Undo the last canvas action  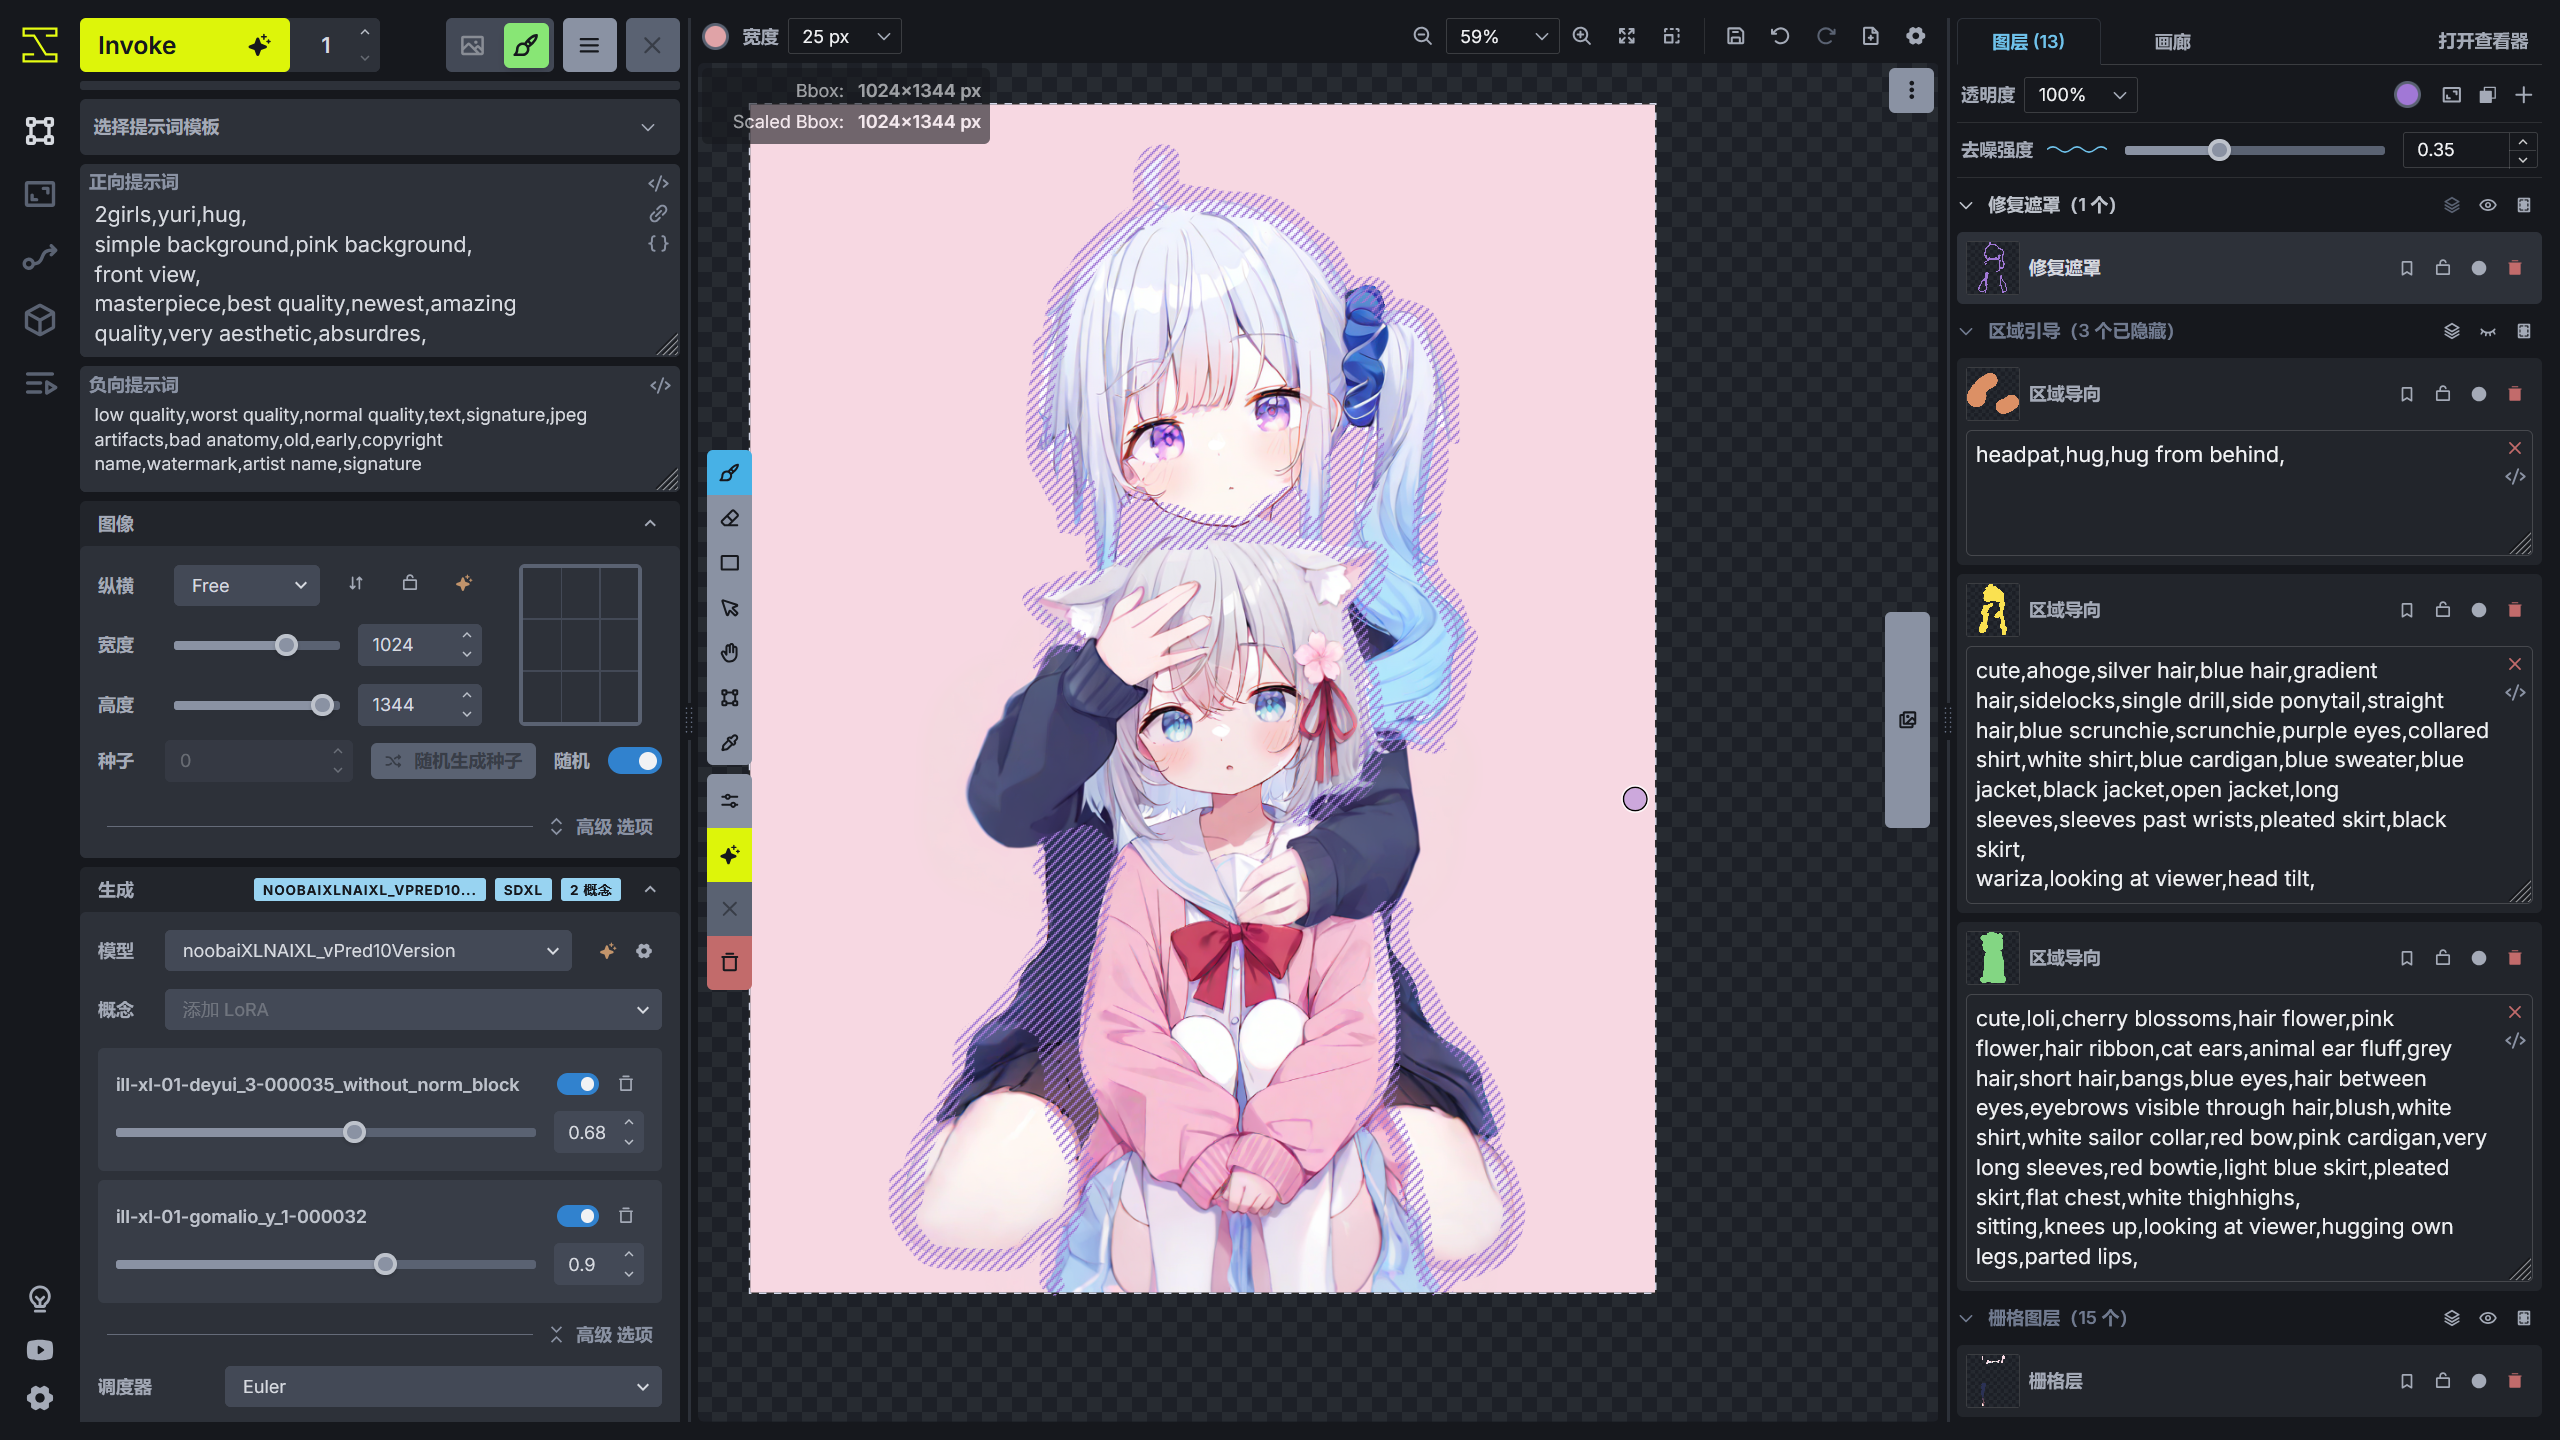point(1780,35)
